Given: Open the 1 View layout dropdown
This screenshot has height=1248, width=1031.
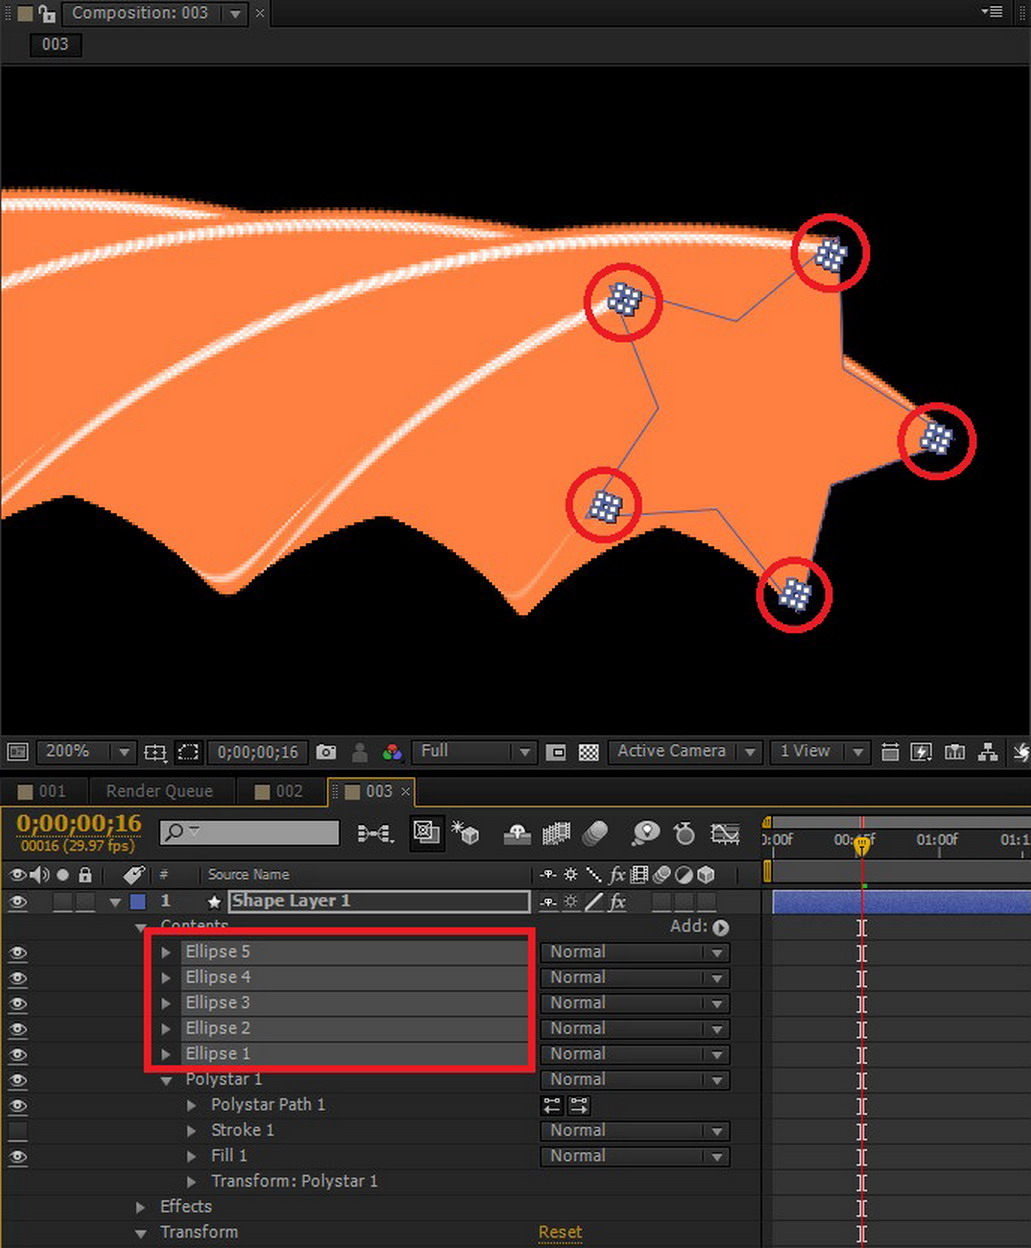Looking at the screenshot, I should [x=819, y=751].
